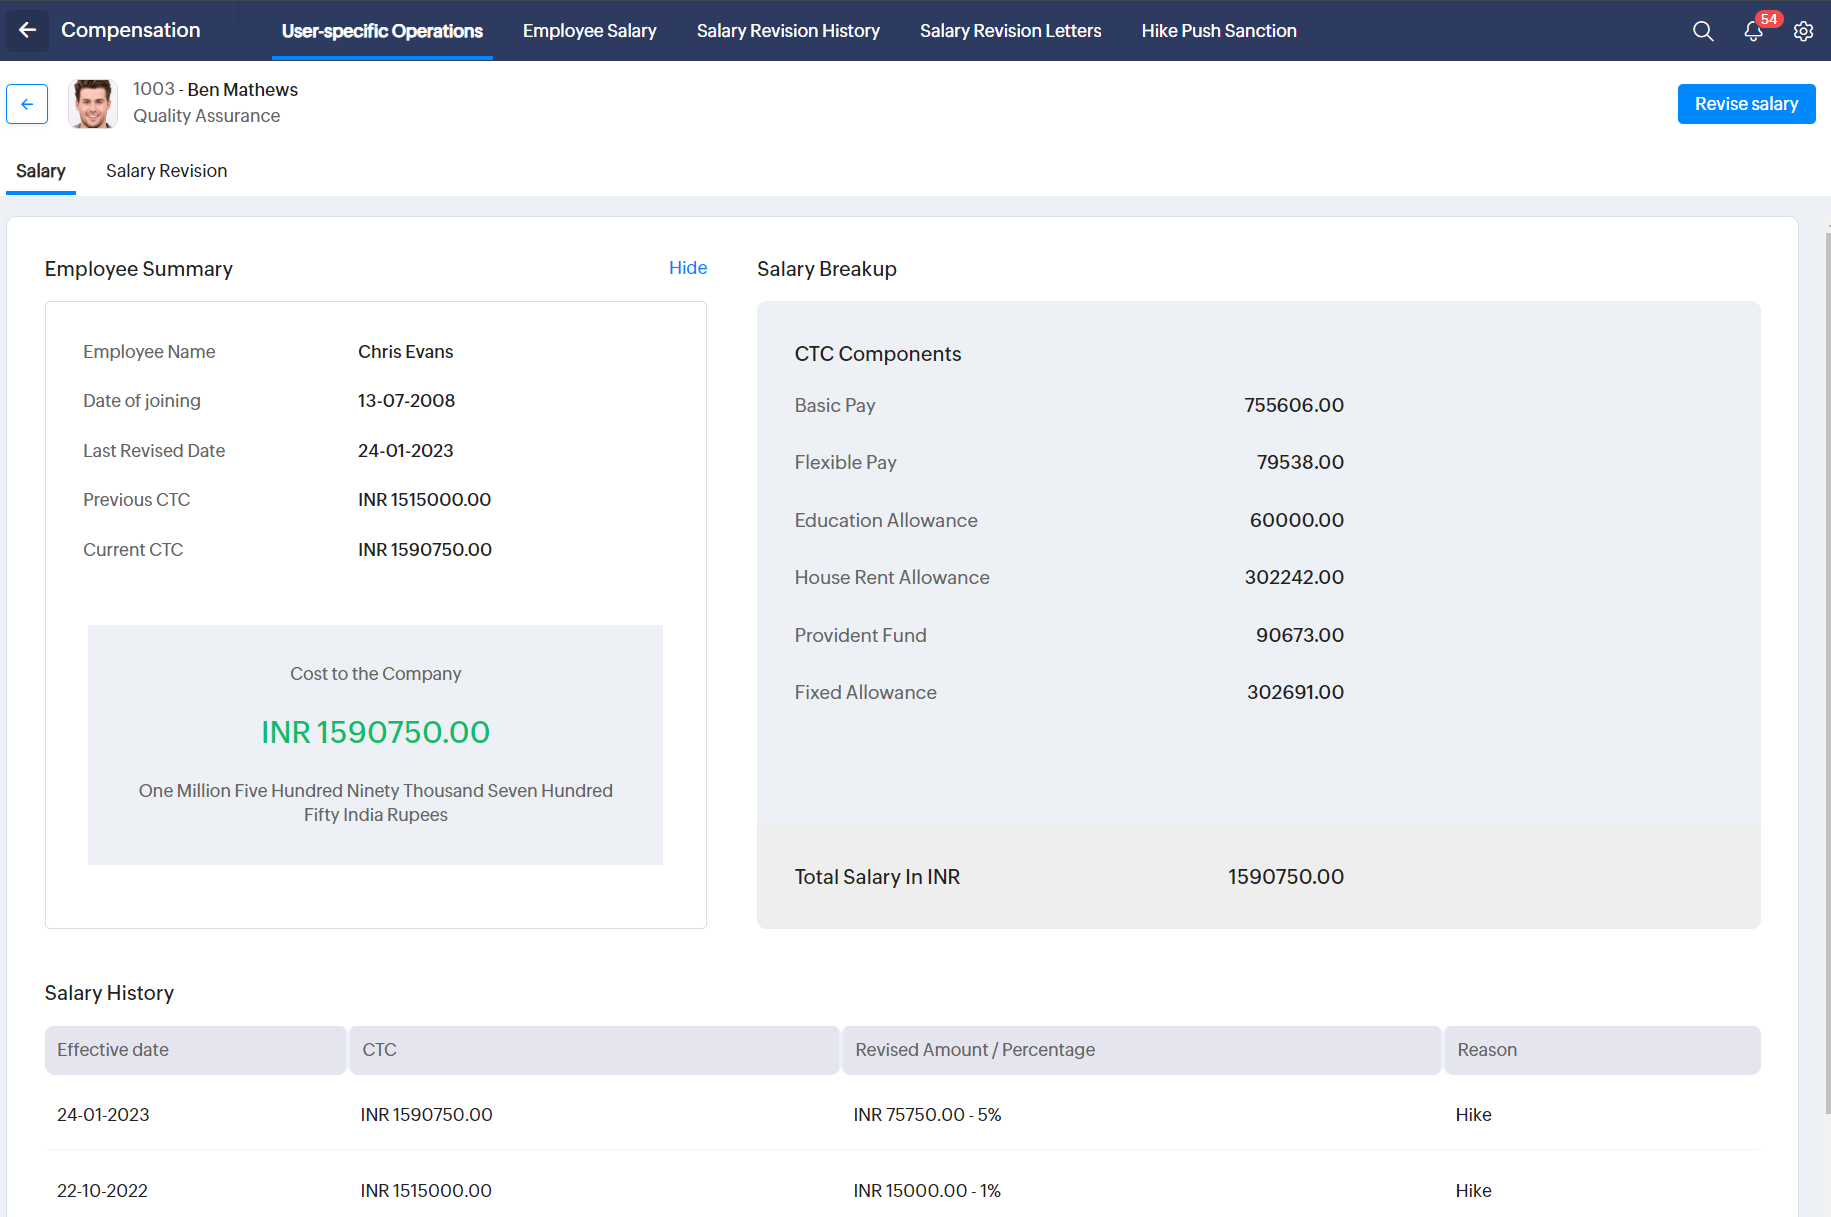Switch to the Salary Revision sub-tab
1831x1217 pixels.
click(x=166, y=171)
